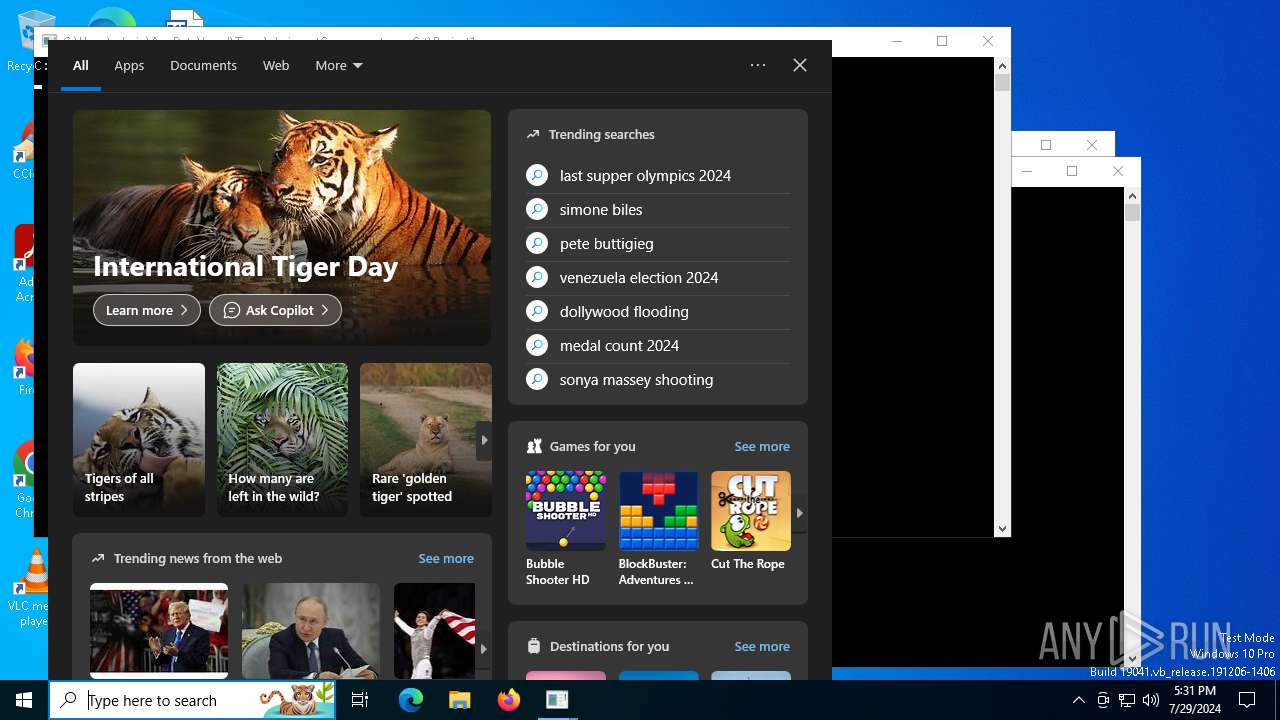Open the Windows Start menu
This screenshot has height=720, width=1280.
click(24, 700)
